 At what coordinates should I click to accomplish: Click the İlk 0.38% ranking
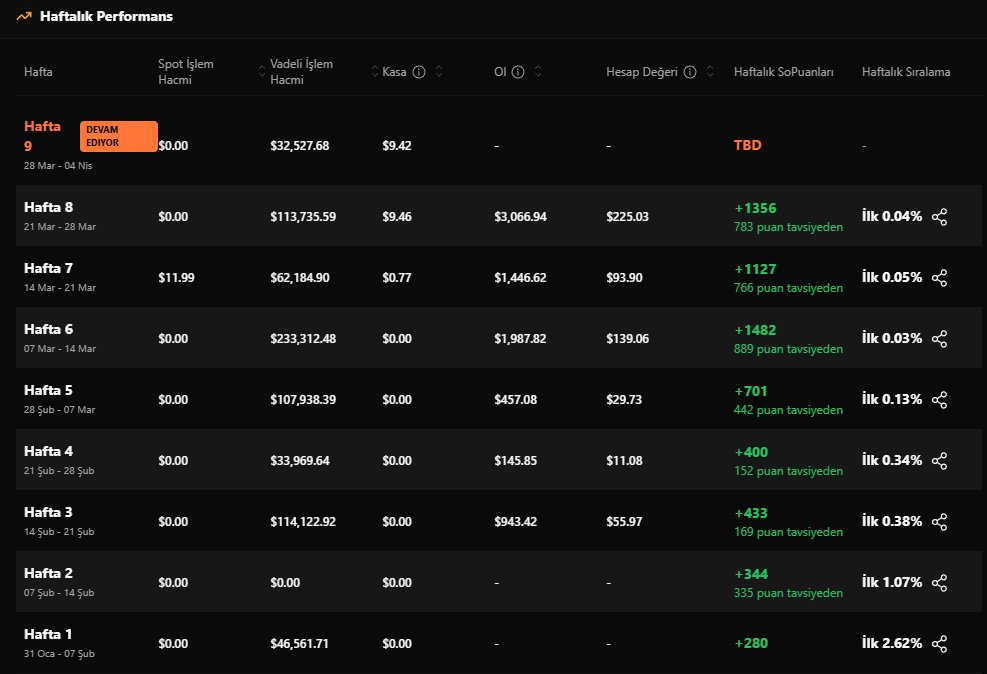coord(892,522)
